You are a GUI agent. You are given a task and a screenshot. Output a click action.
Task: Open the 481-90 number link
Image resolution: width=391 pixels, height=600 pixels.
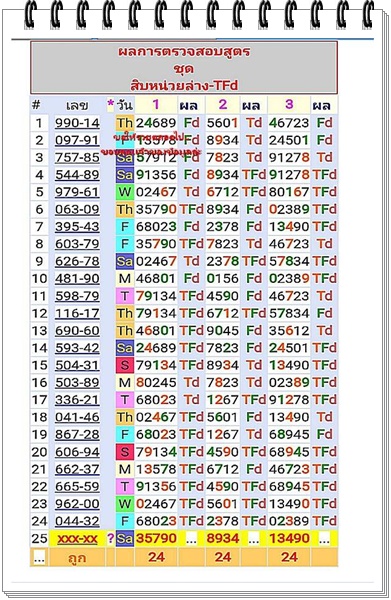77,279
